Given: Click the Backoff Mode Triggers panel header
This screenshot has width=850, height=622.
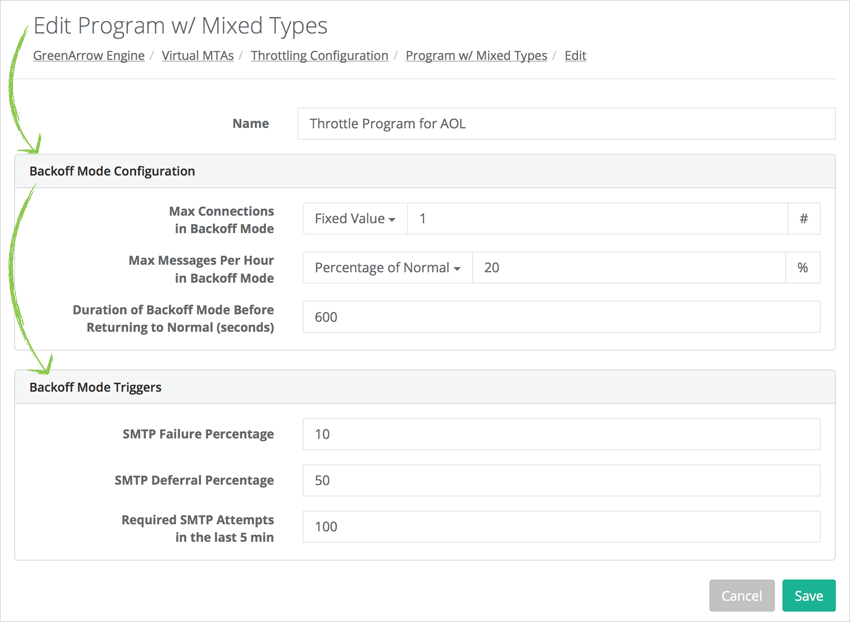Looking at the screenshot, I should point(425,387).
